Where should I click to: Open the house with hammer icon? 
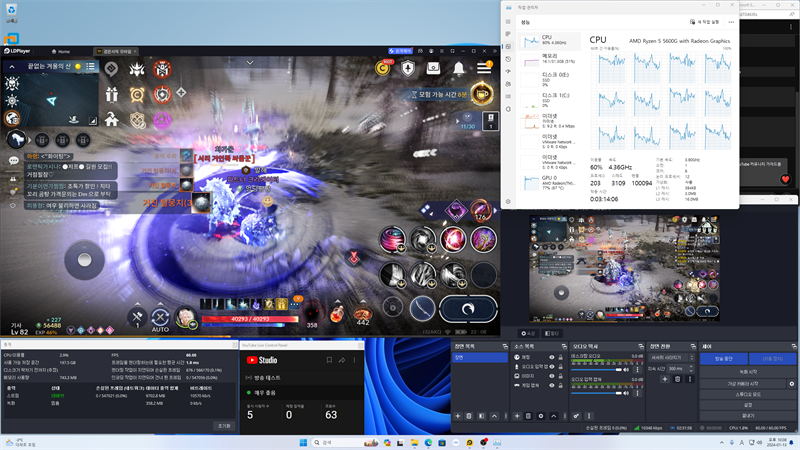coord(112,120)
